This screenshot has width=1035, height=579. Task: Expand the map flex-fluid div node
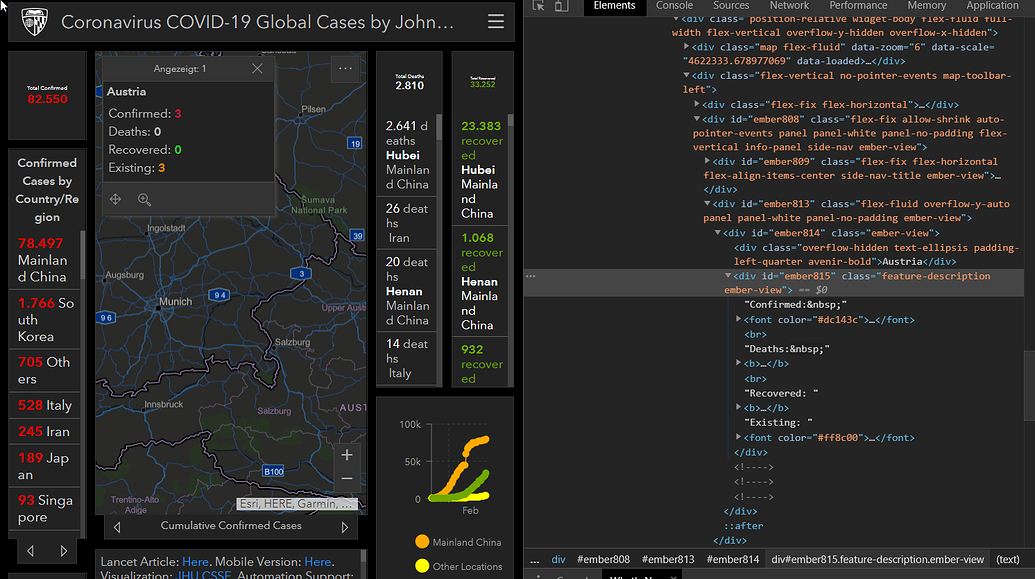pyautogui.click(x=686, y=47)
